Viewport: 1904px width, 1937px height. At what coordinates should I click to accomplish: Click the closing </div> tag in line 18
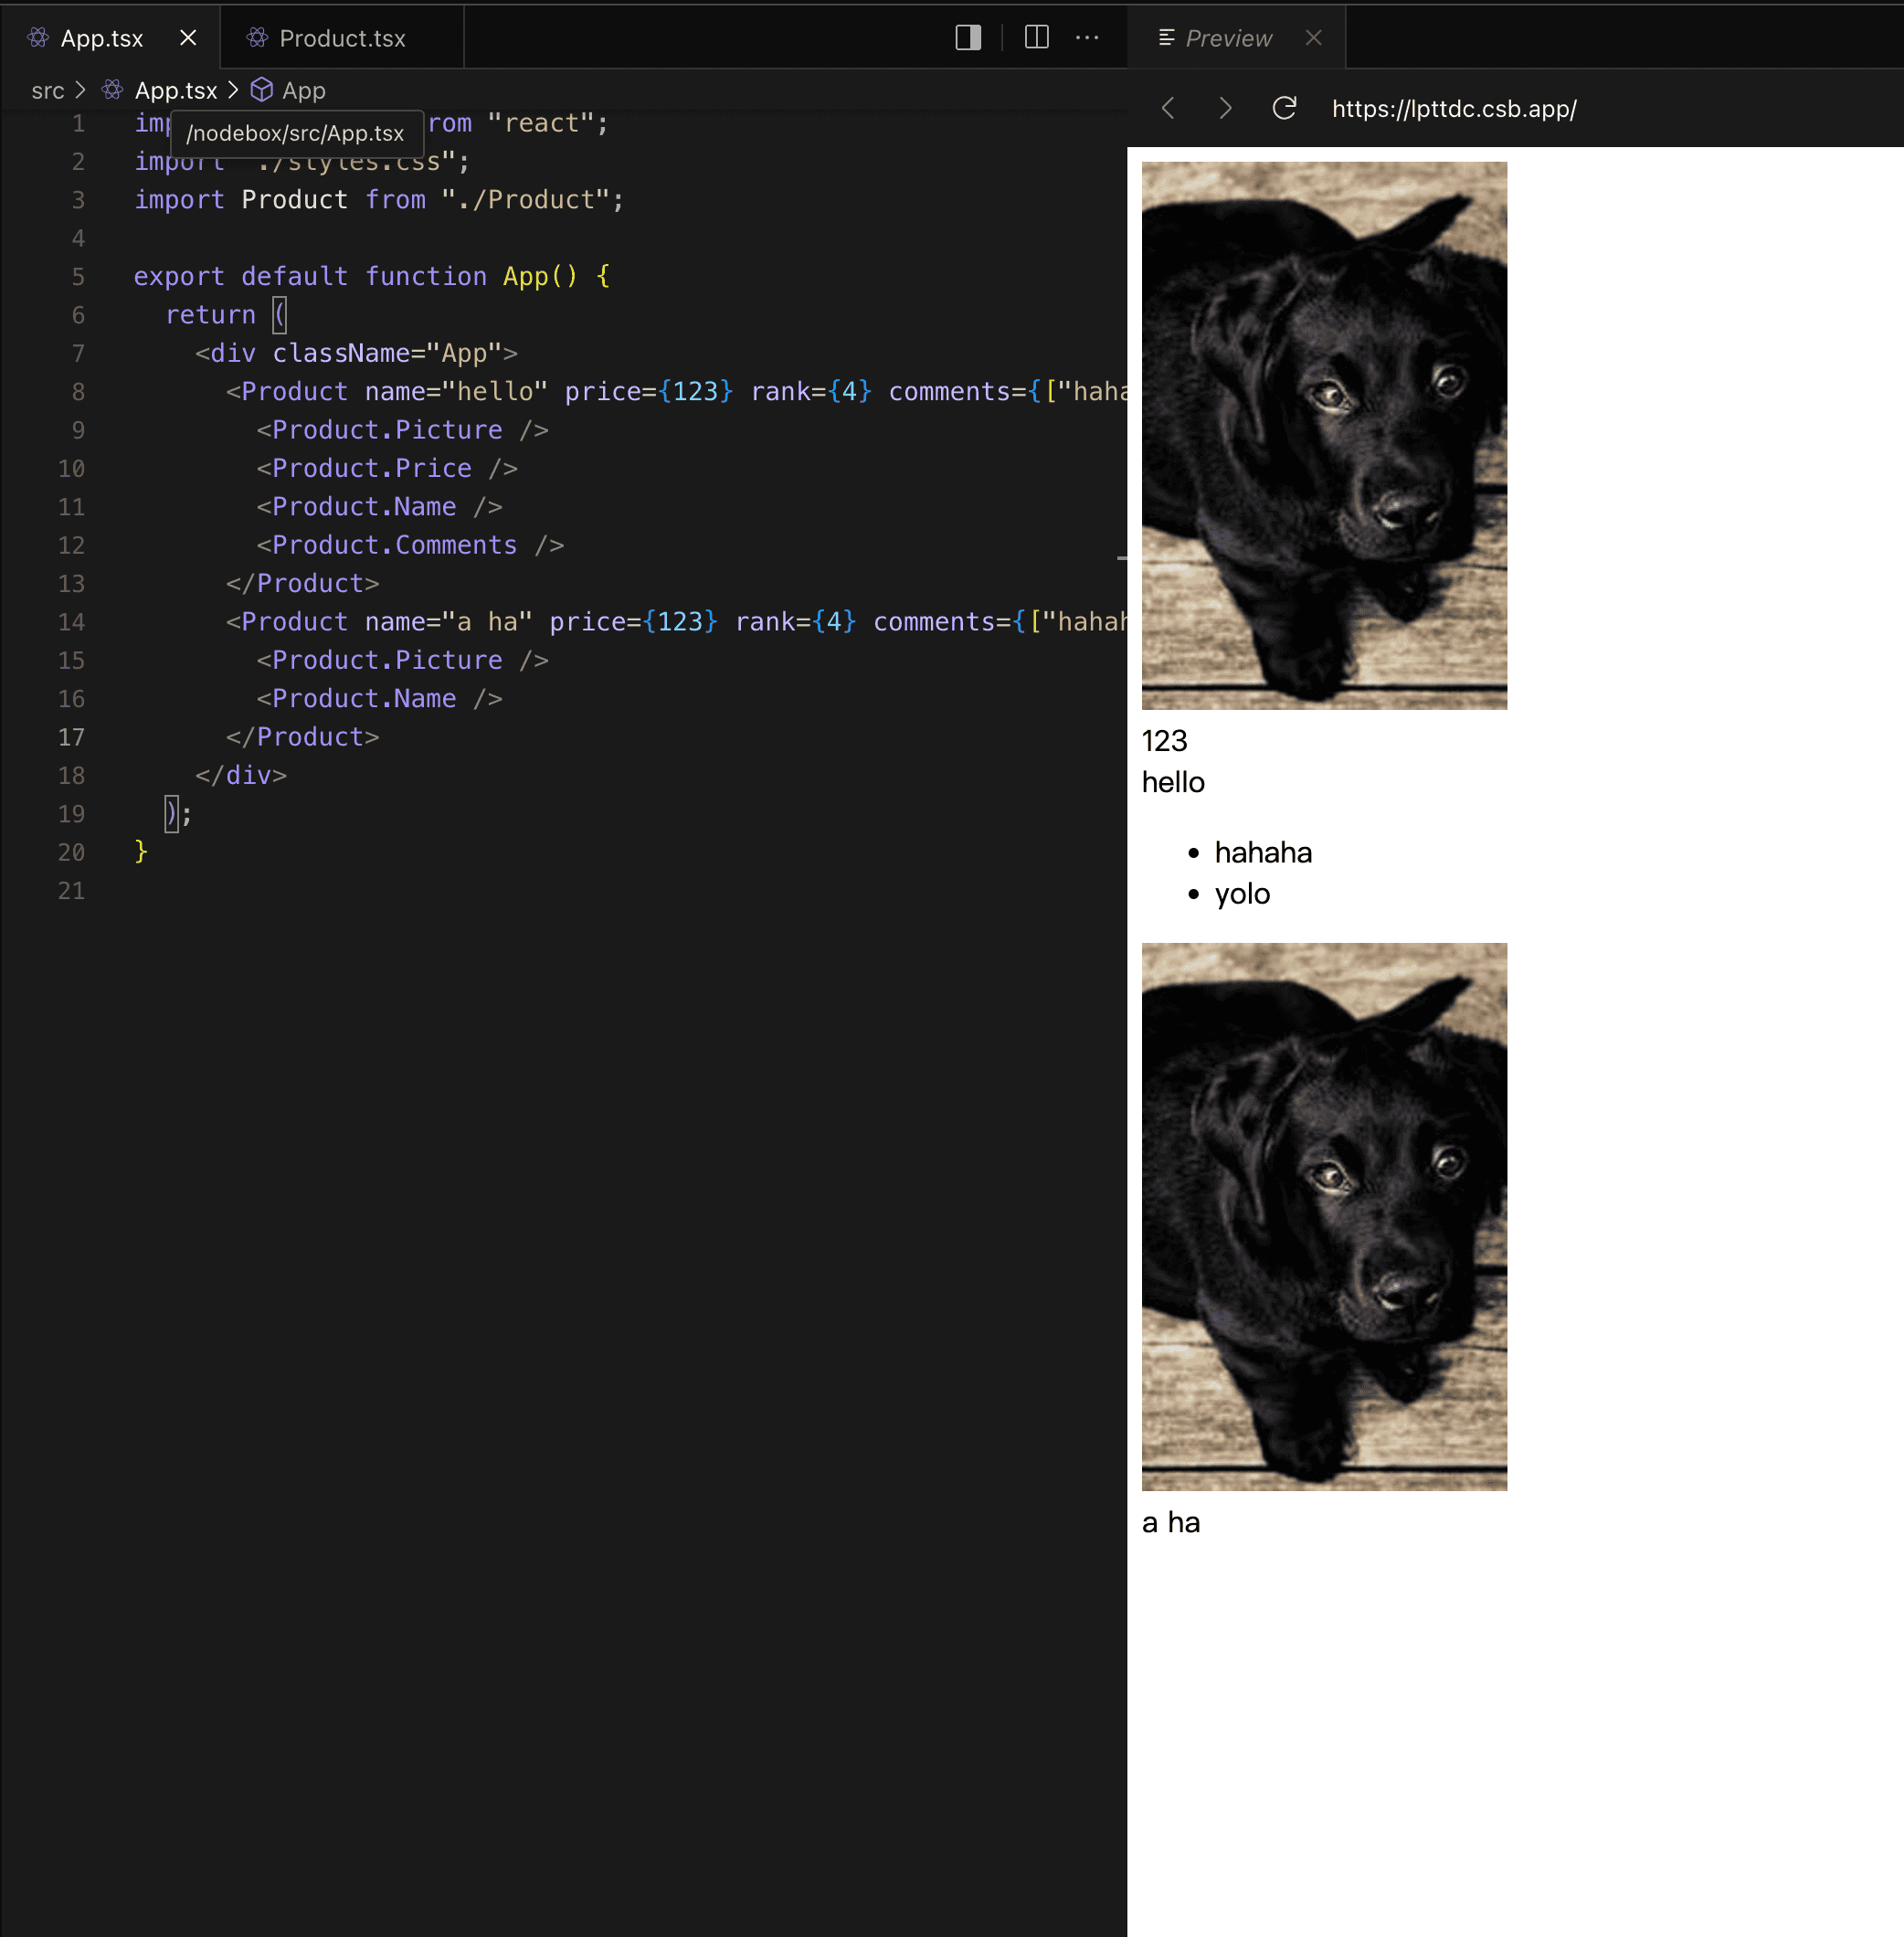click(241, 775)
